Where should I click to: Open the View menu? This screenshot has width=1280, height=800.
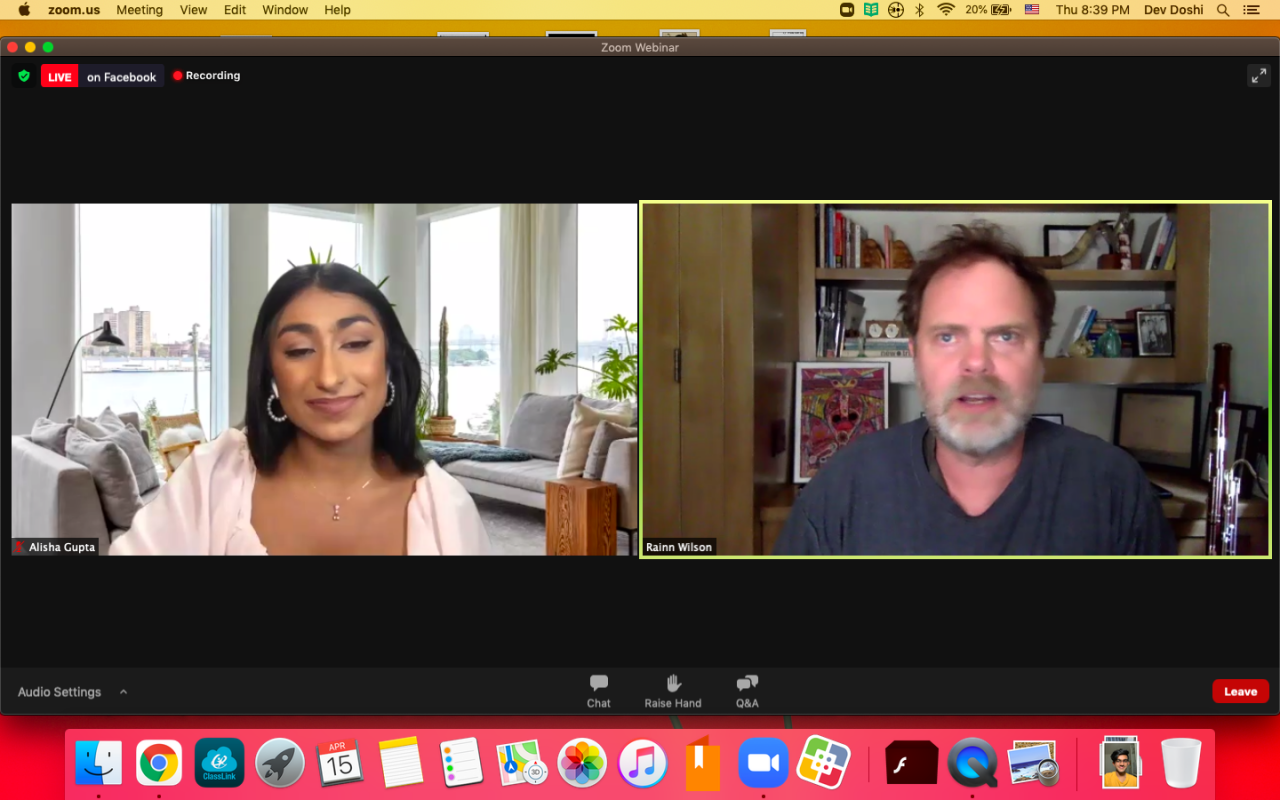pos(194,10)
